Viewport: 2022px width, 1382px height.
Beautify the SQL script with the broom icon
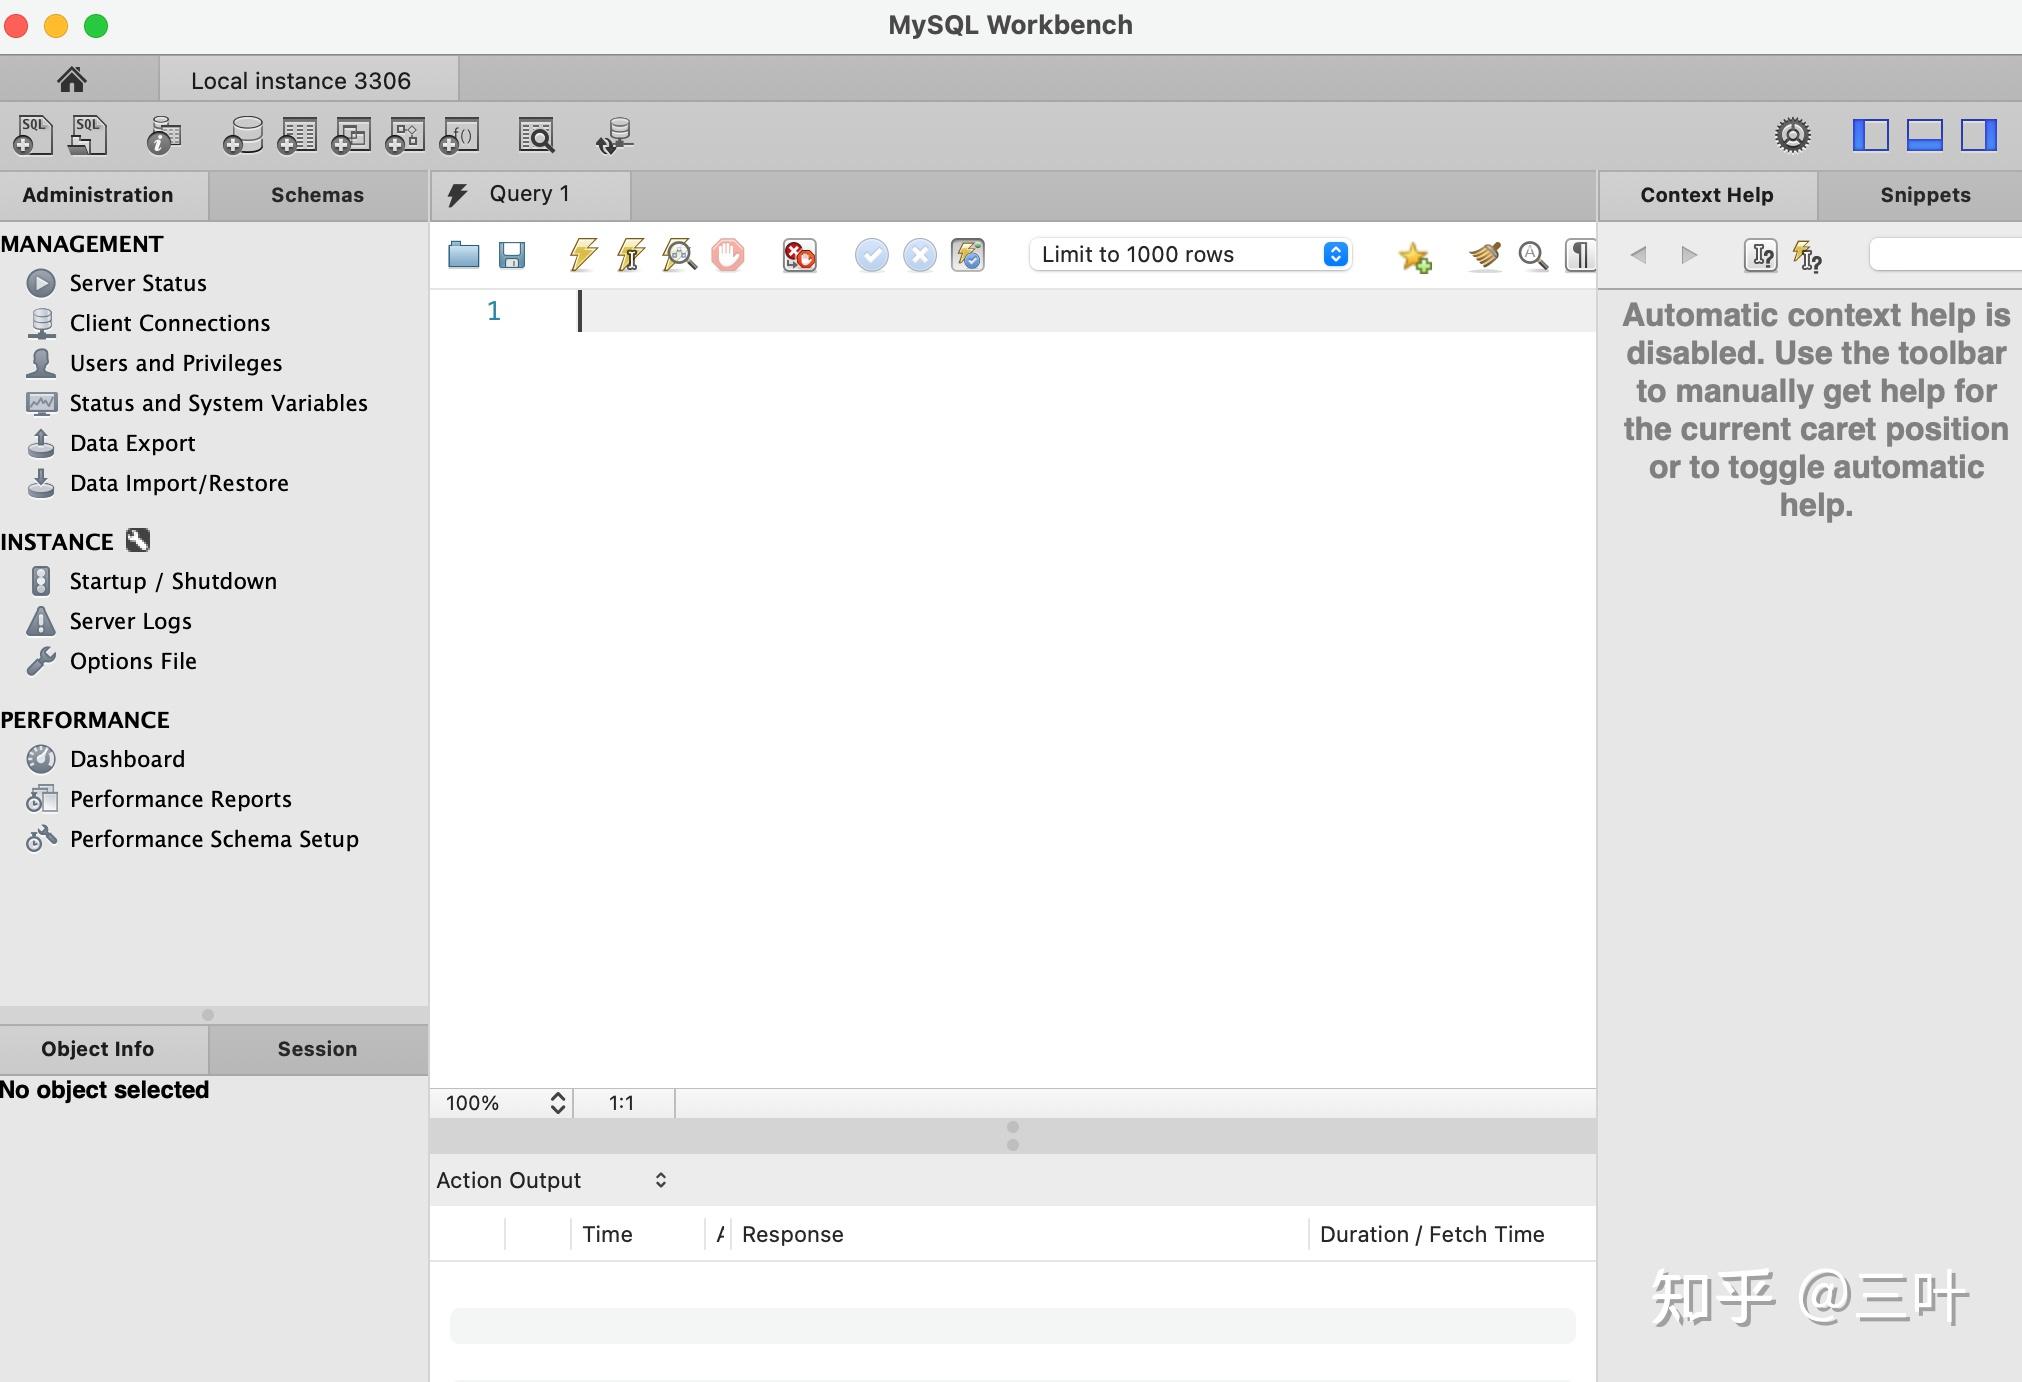click(x=1484, y=255)
